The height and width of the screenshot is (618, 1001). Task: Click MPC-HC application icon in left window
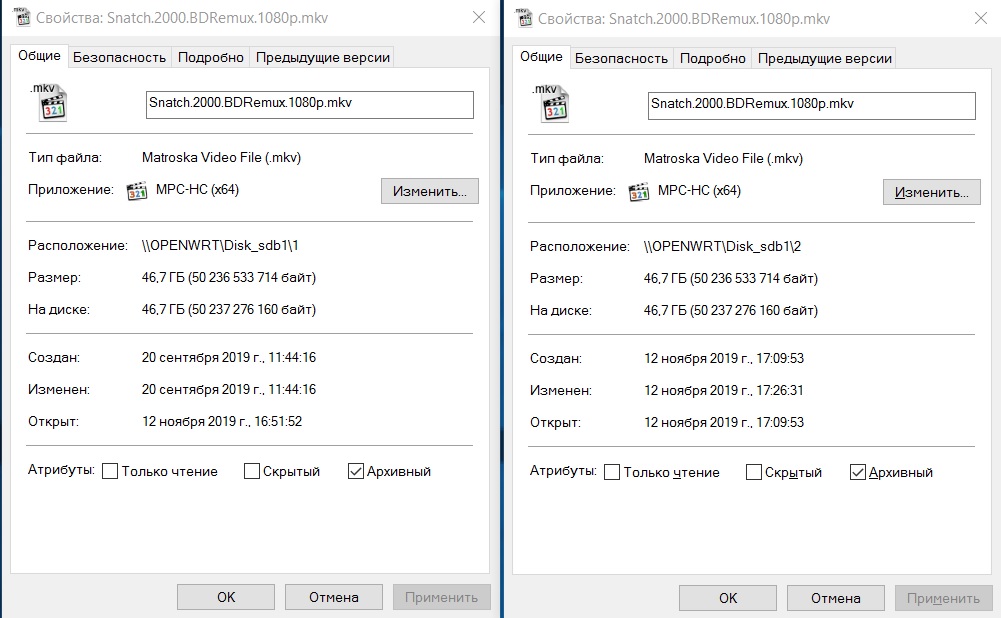point(137,190)
